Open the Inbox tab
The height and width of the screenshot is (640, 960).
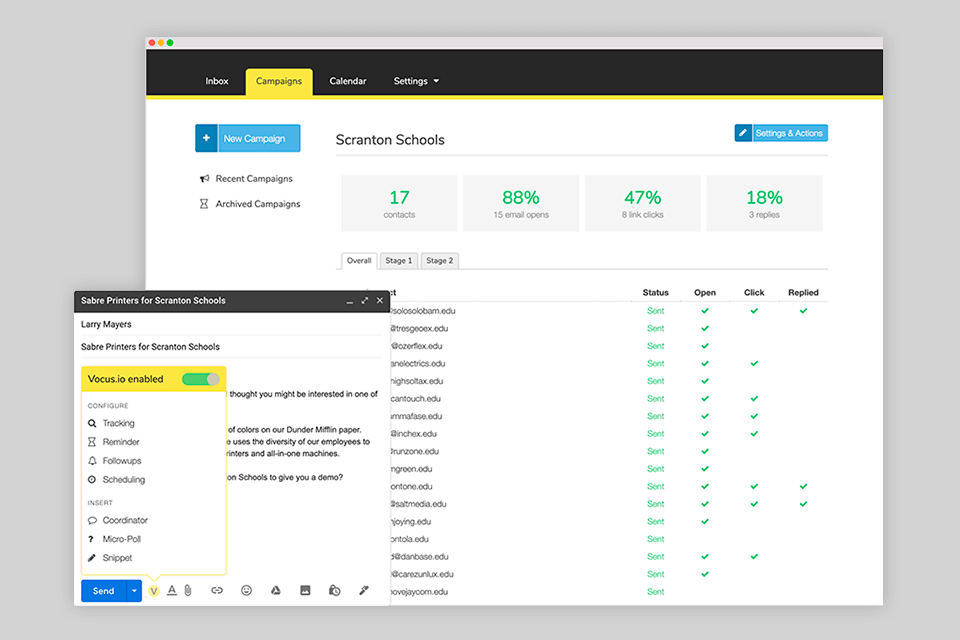pyautogui.click(x=217, y=81)
